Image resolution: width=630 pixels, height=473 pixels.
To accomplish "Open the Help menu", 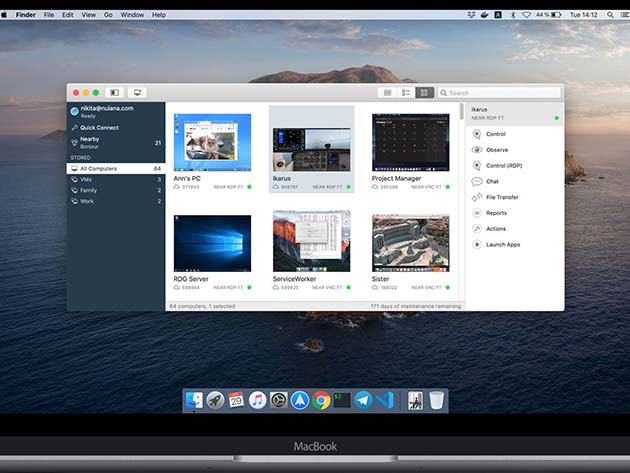I will 159,15.
